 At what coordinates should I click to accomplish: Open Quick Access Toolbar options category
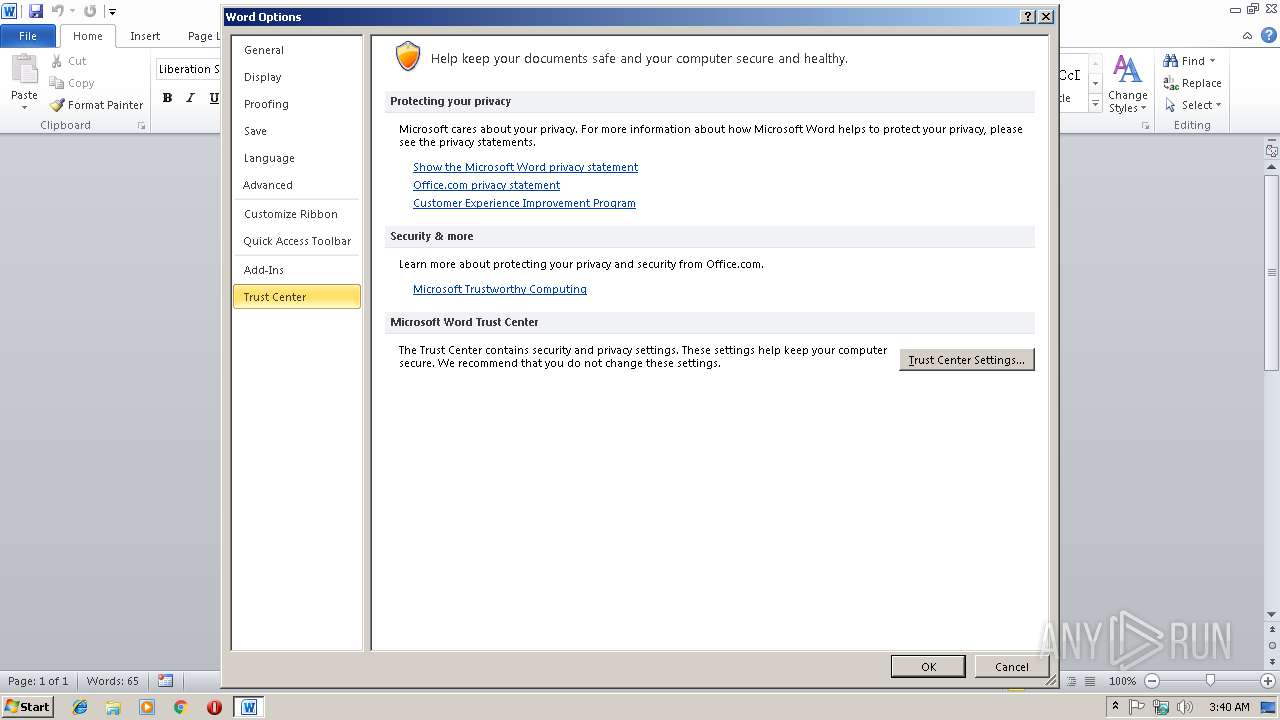[297, 241]
